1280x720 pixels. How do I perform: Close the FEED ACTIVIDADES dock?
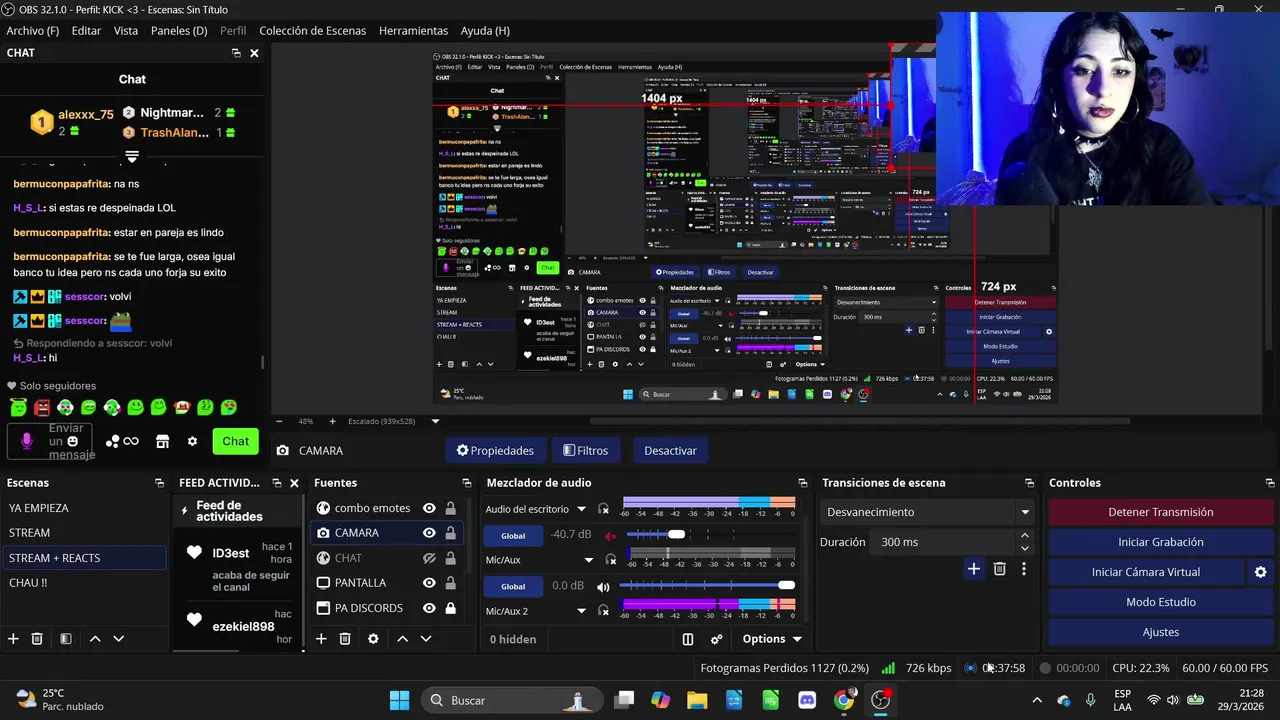294,483
